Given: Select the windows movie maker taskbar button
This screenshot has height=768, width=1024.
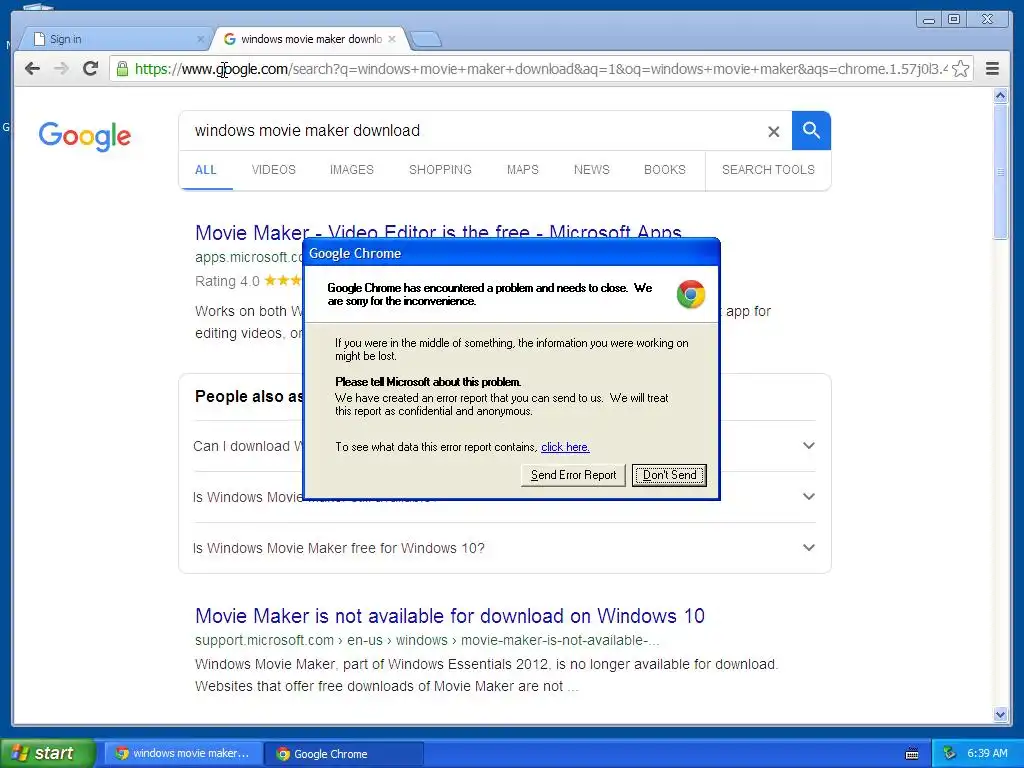Looking at the screenshot, I should click(x=184, y=753).
